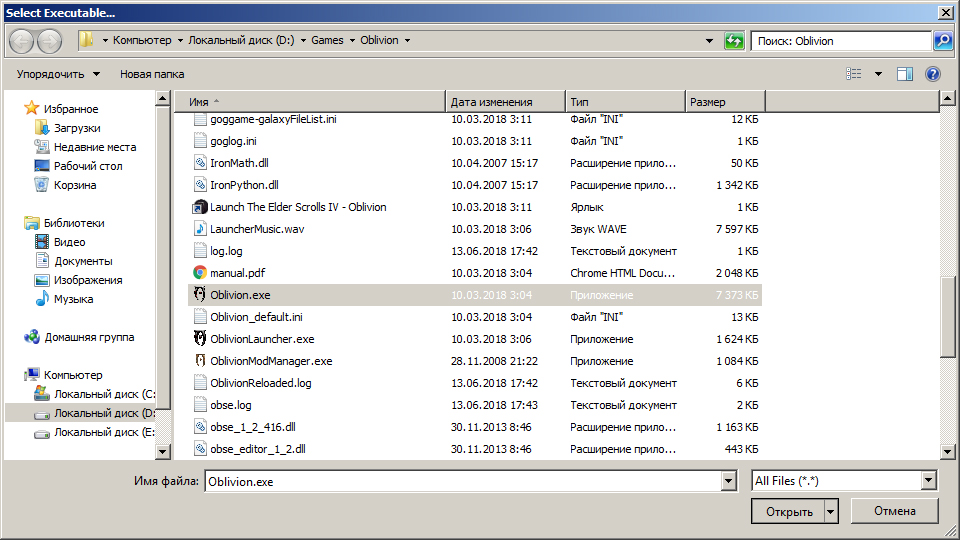Select the goggame-galaxyFileList.ini file name
This screenshot has width=960, height=540.
pyautogui.click(x=273, y=119)
